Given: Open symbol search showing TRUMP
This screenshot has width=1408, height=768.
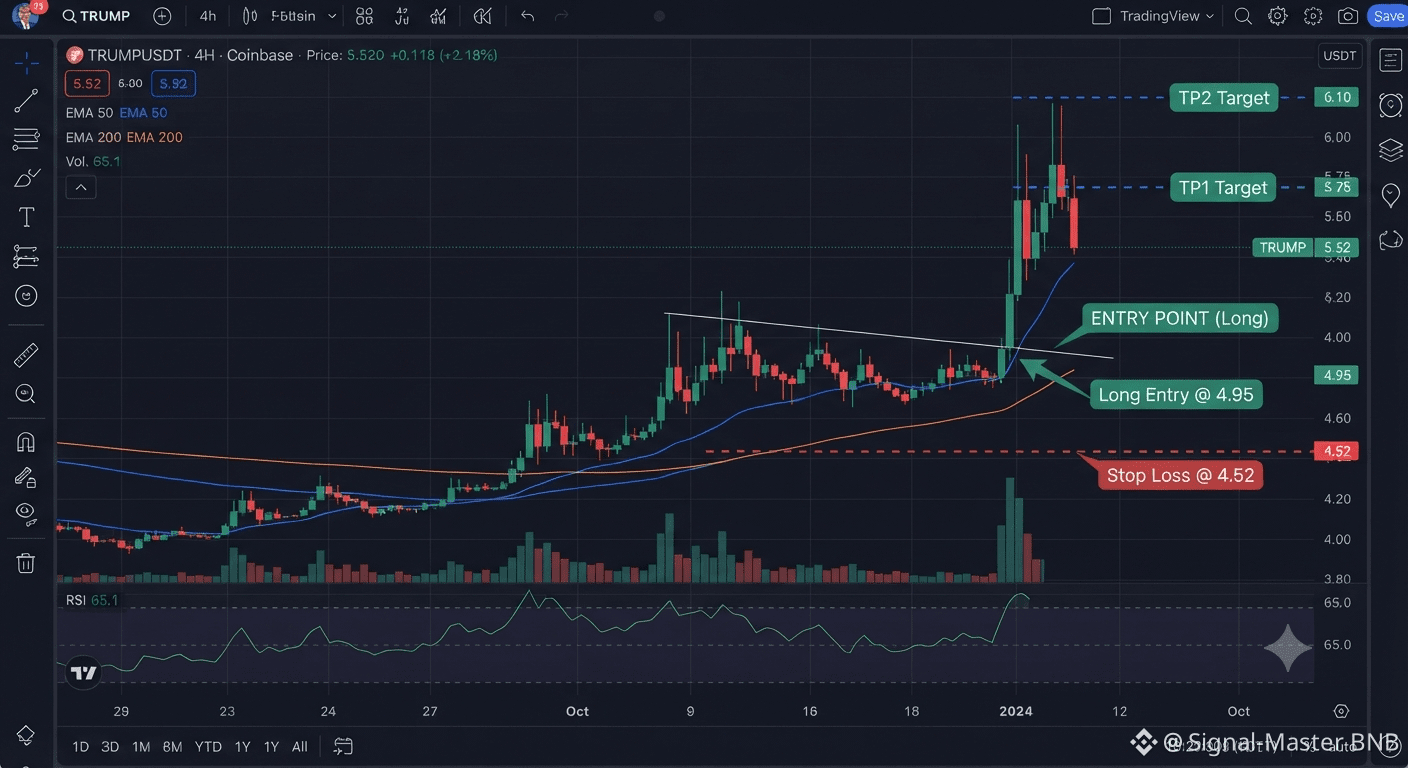Looking at the screenshot, I should point(96,16).
